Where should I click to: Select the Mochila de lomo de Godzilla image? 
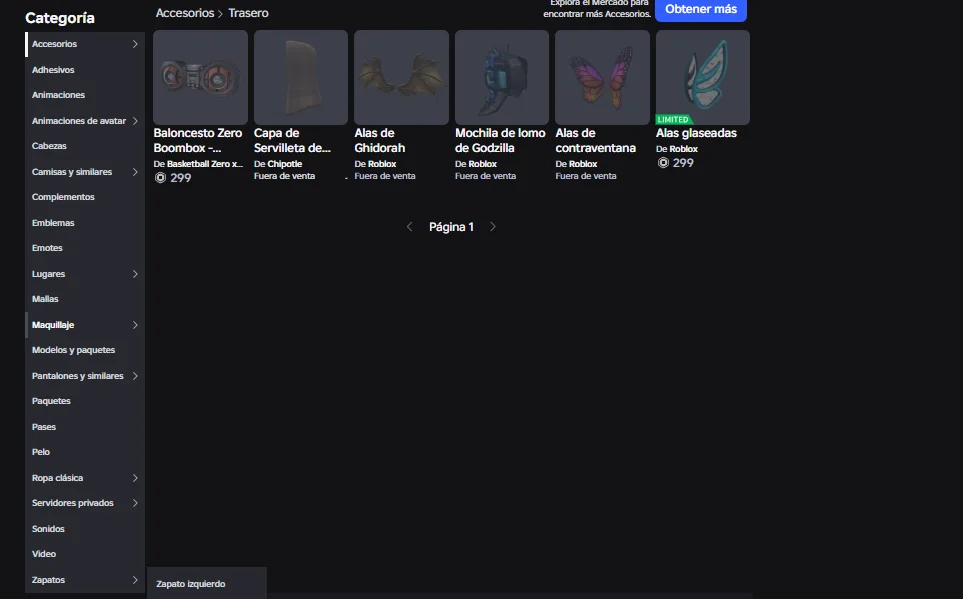tap(502, 77)
